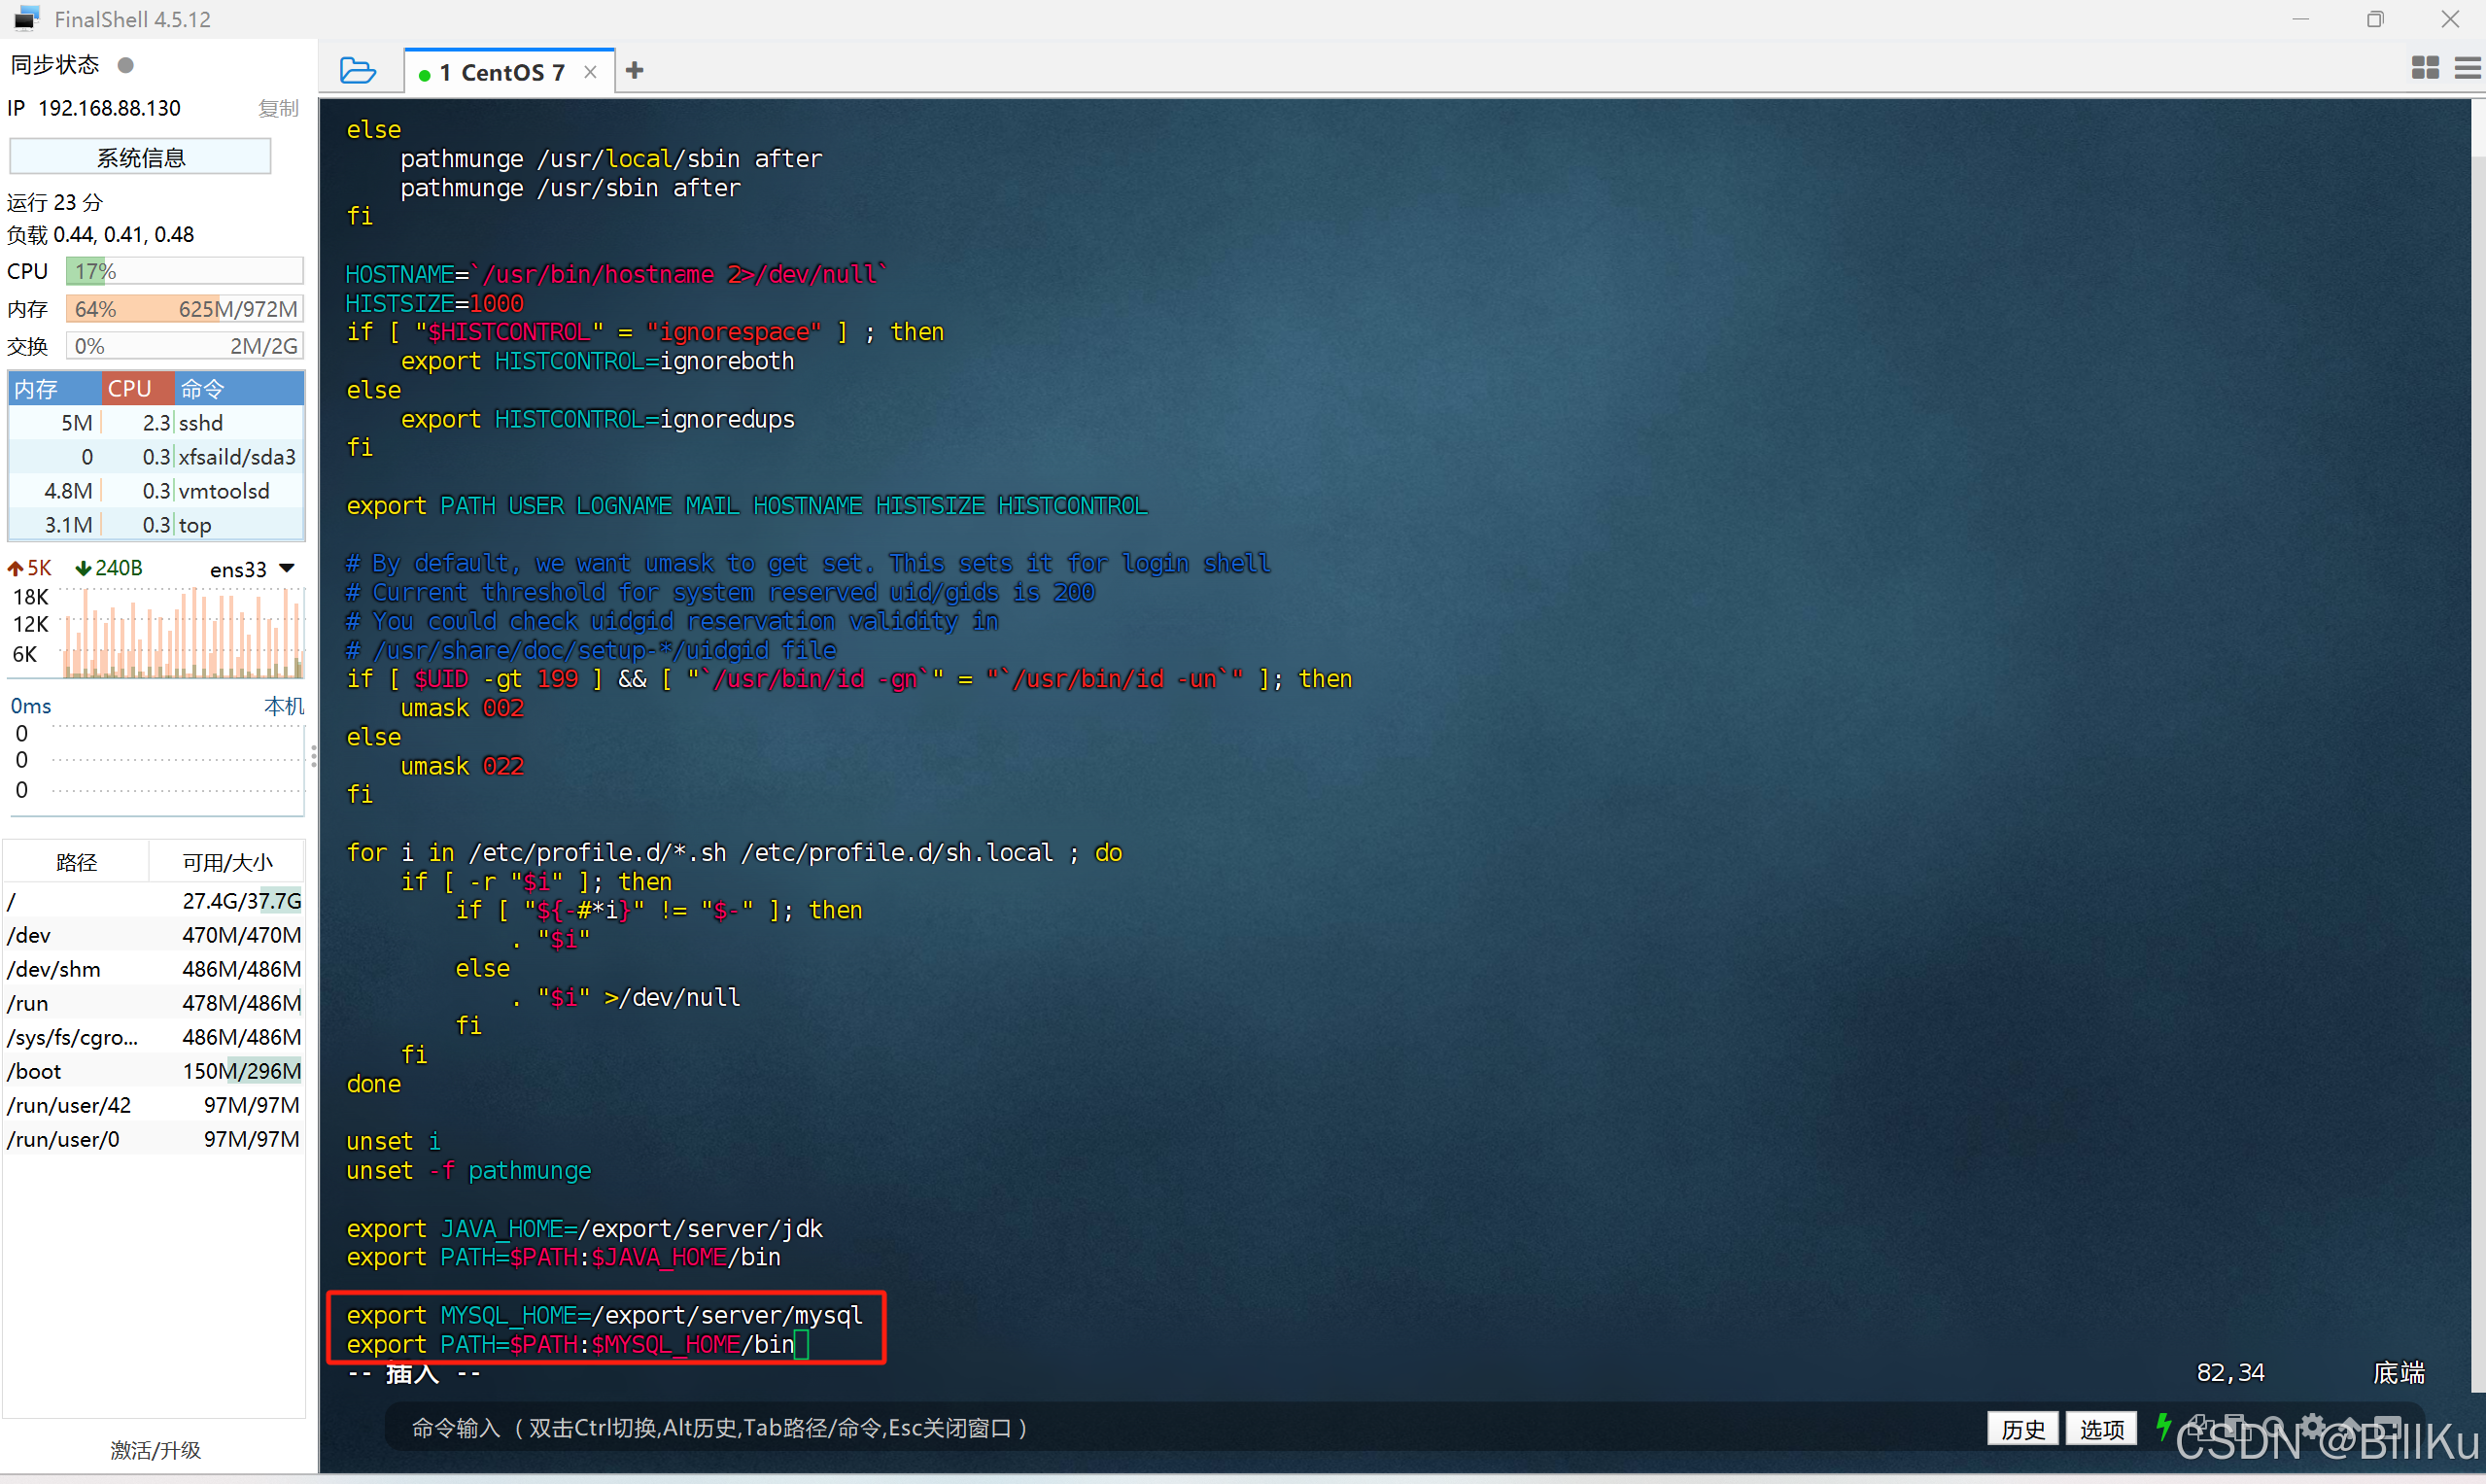Screen dimensions: 2486x1484
Task: Sort processes by CPU column header
Action: [138, 388]
